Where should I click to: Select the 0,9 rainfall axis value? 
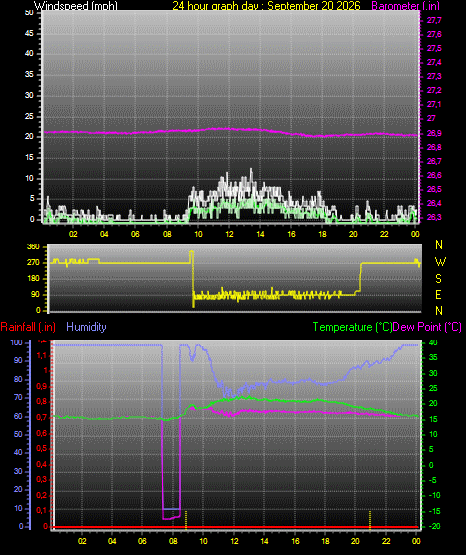coord(41,387)
